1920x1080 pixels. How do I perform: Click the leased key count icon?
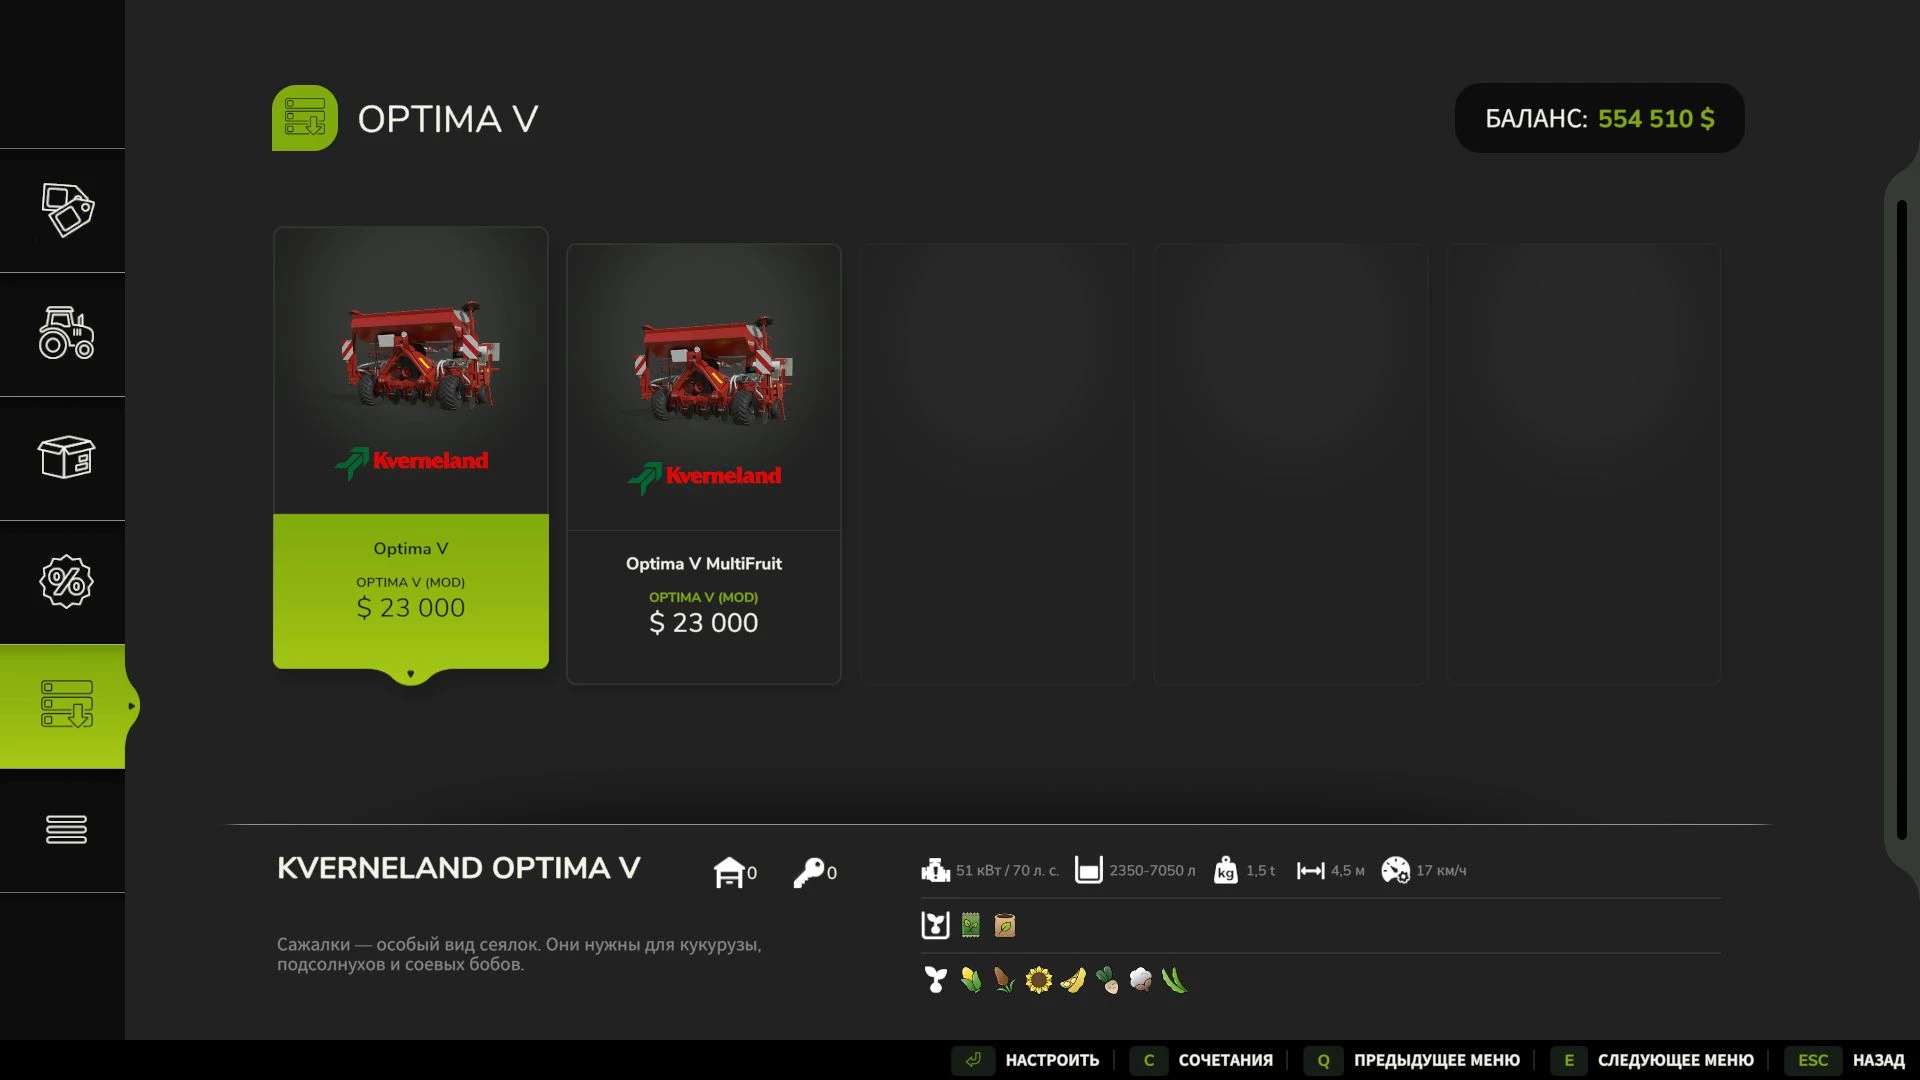(x=808, y=872)
